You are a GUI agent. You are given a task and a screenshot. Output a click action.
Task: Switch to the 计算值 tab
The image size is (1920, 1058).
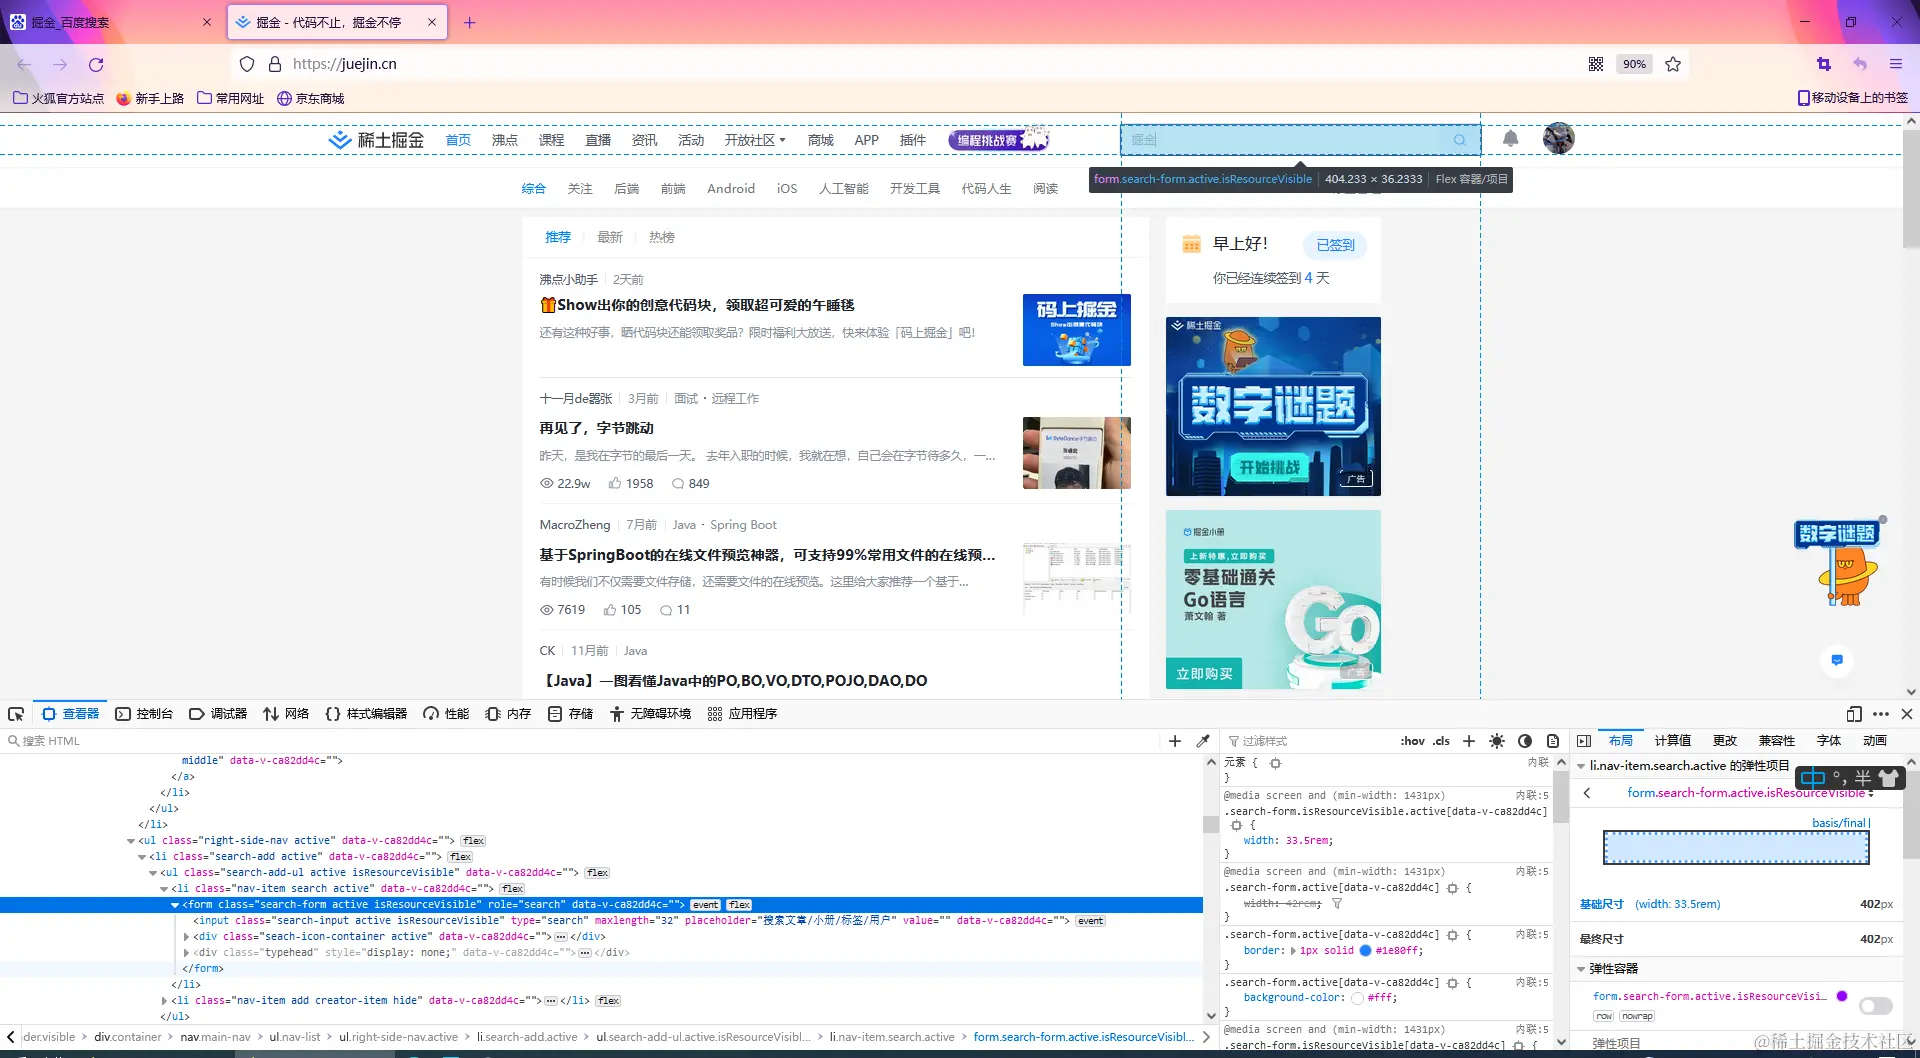pyautogui.click(x=1671, y=741)
